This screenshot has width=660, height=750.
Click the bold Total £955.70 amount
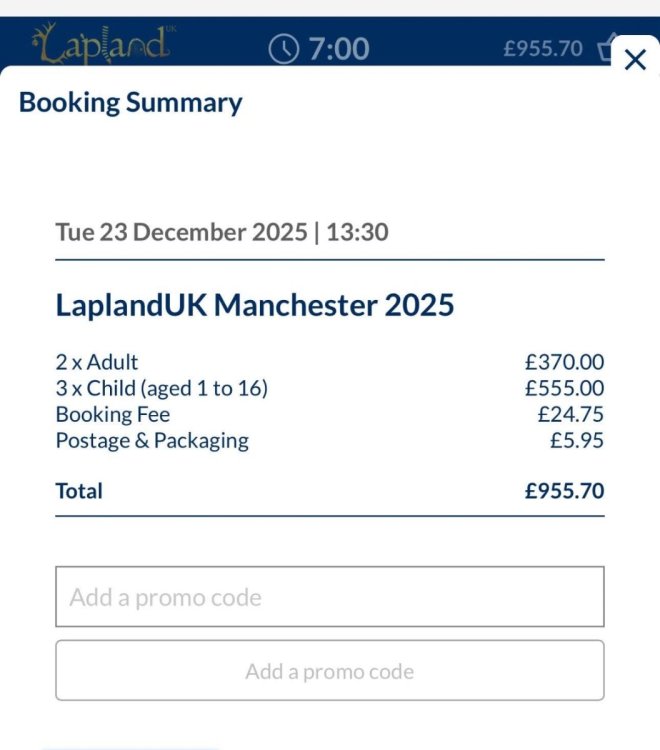564,491
